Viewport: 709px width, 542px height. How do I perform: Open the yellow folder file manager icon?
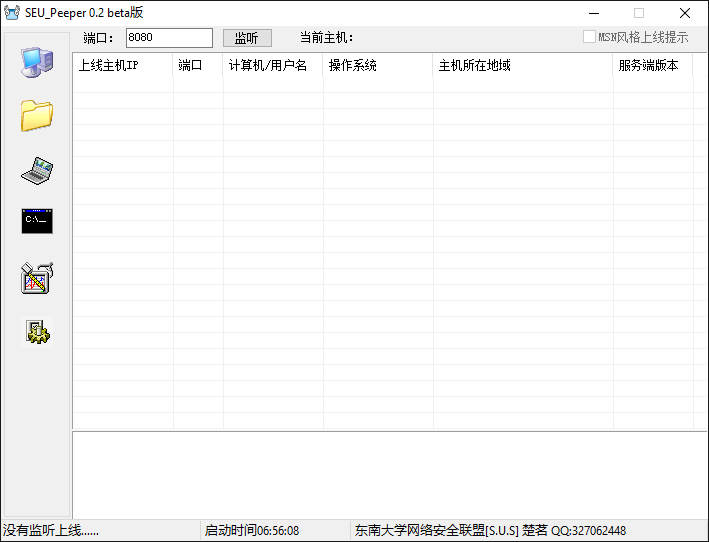[37, 116]
